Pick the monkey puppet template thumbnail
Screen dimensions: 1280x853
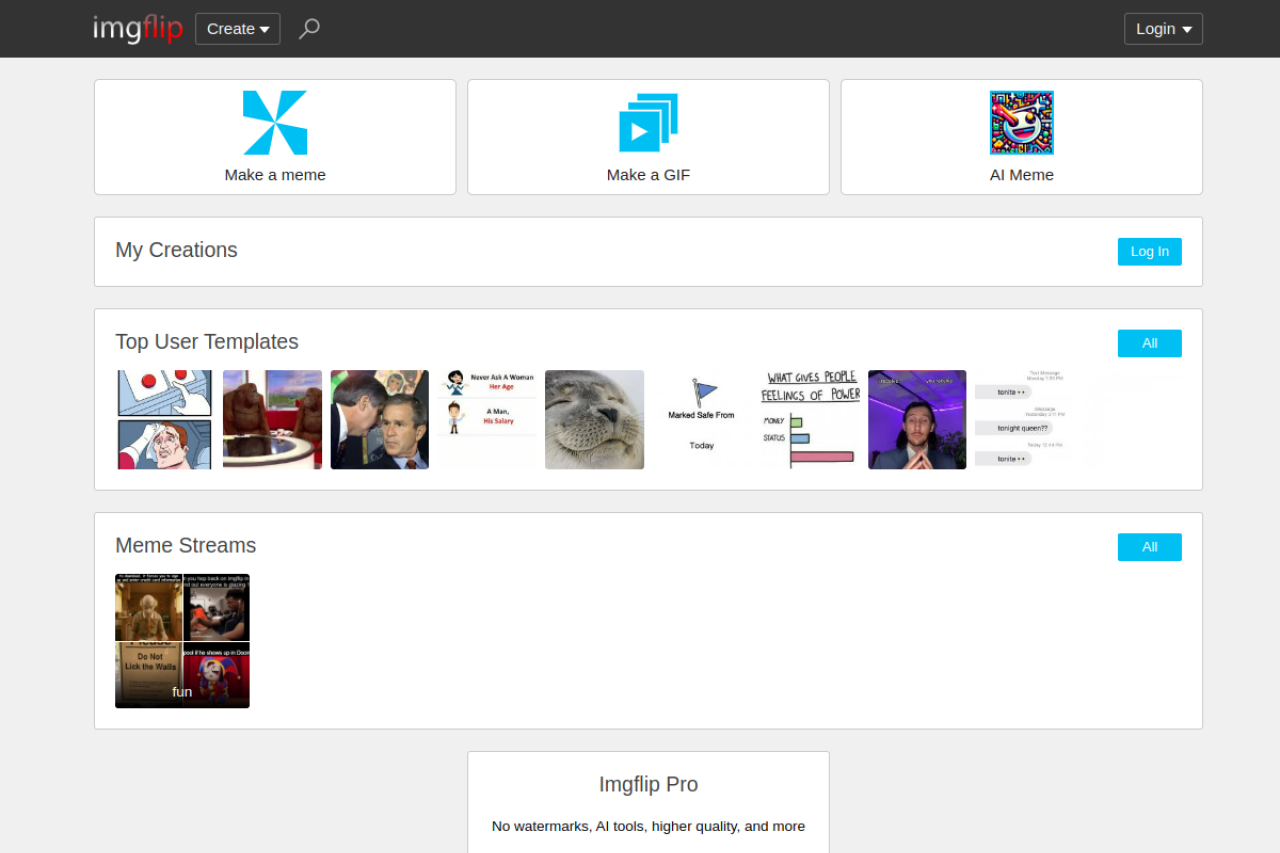[272, 420]
